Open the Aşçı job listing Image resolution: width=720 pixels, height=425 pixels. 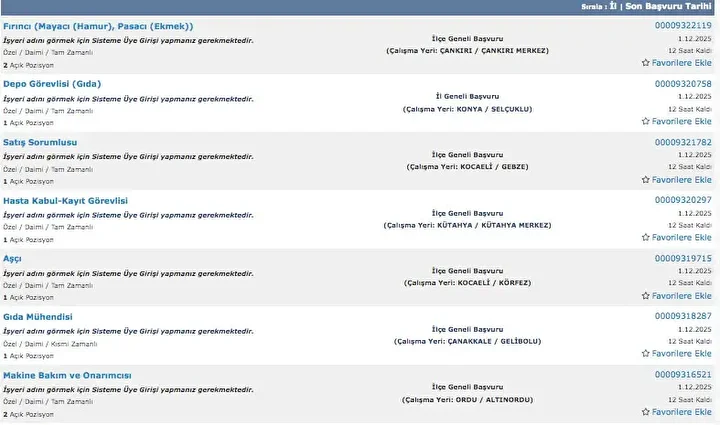(12, 258)
